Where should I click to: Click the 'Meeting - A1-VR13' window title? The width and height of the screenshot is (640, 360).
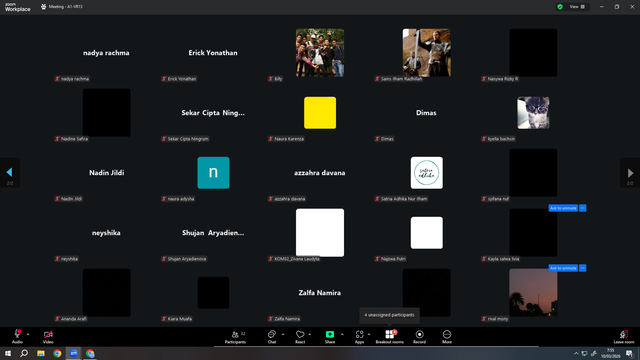point(65,7)
